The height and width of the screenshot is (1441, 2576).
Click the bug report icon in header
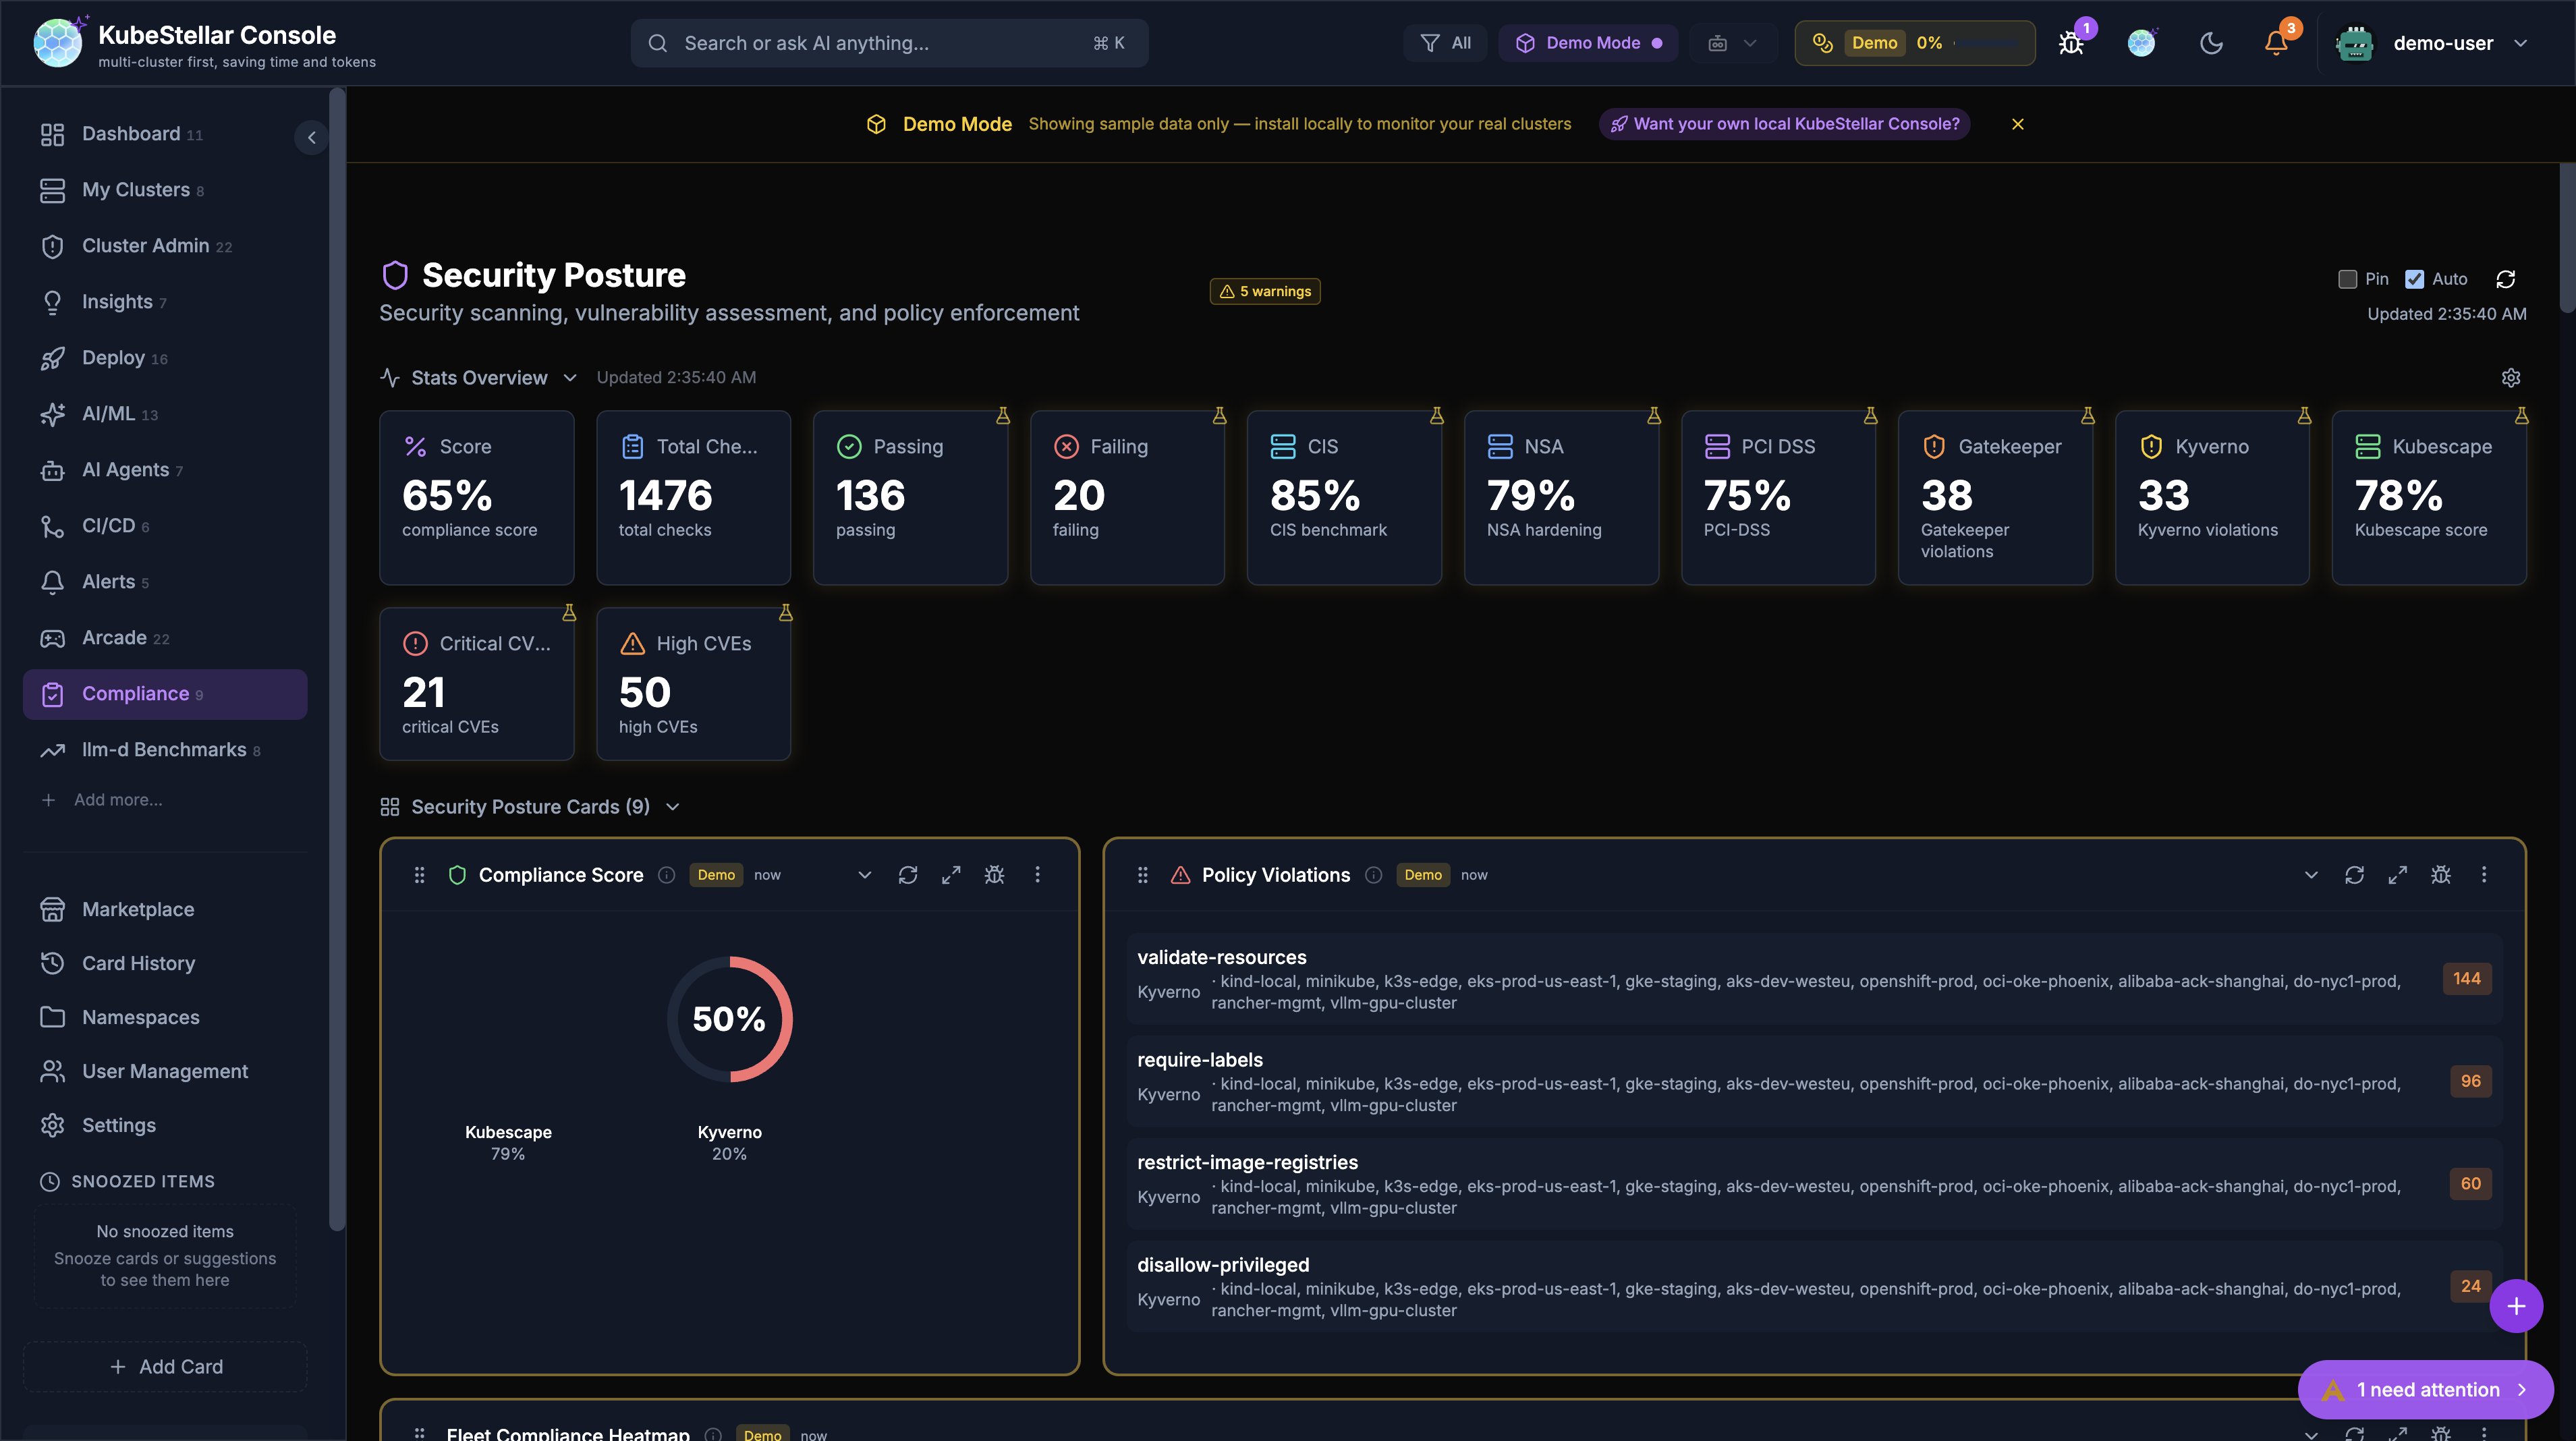2071,43
